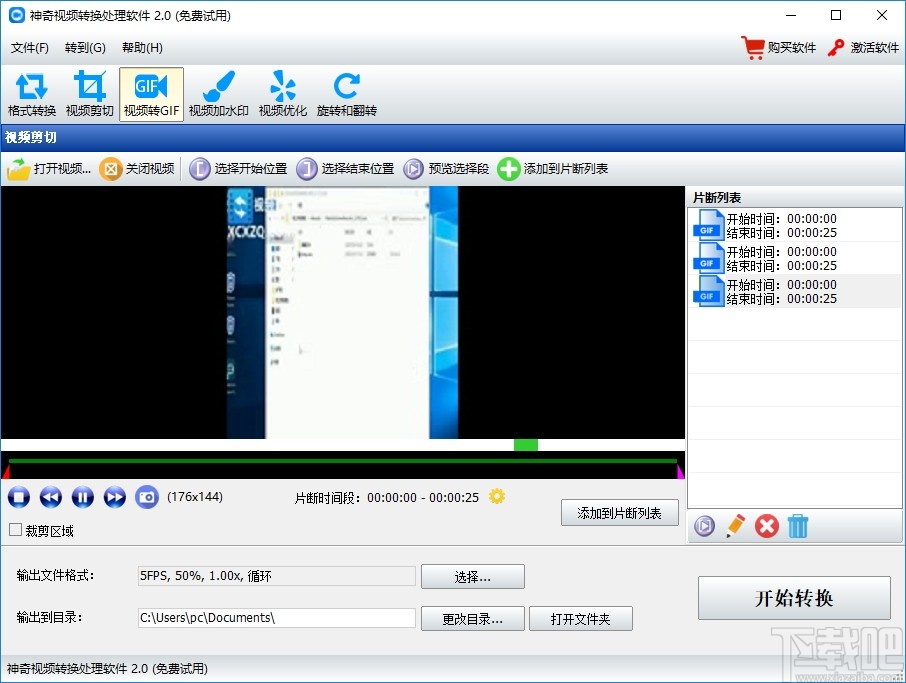
Task: Delete selected segment with red X icon
Action: point(767,526)
